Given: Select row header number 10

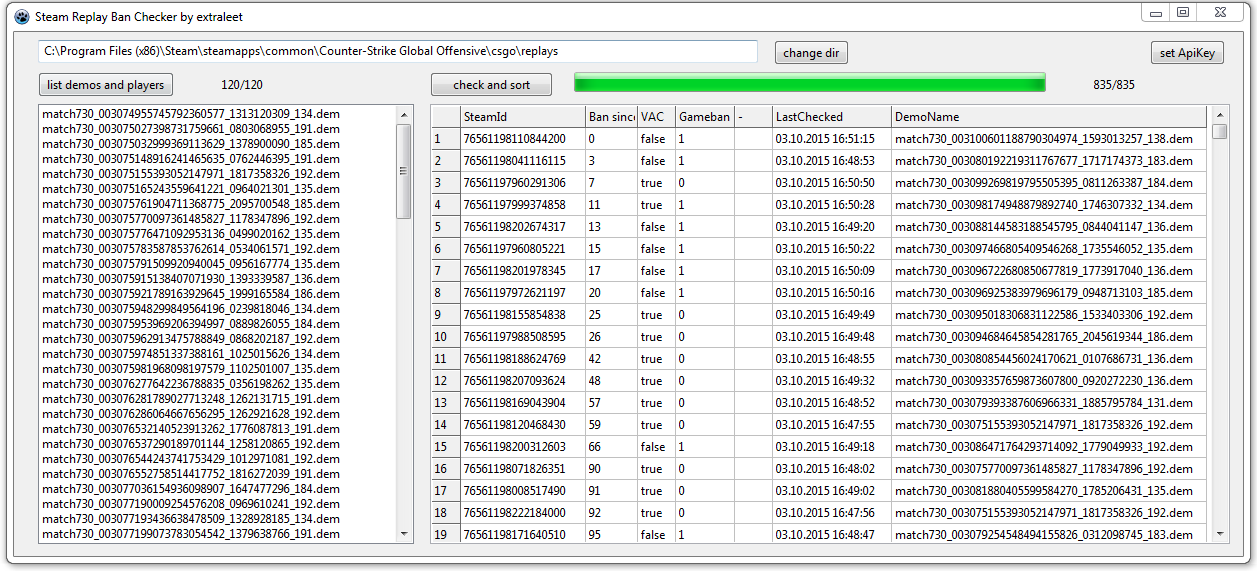Looking at the screenshot, I should click(445, 337).
